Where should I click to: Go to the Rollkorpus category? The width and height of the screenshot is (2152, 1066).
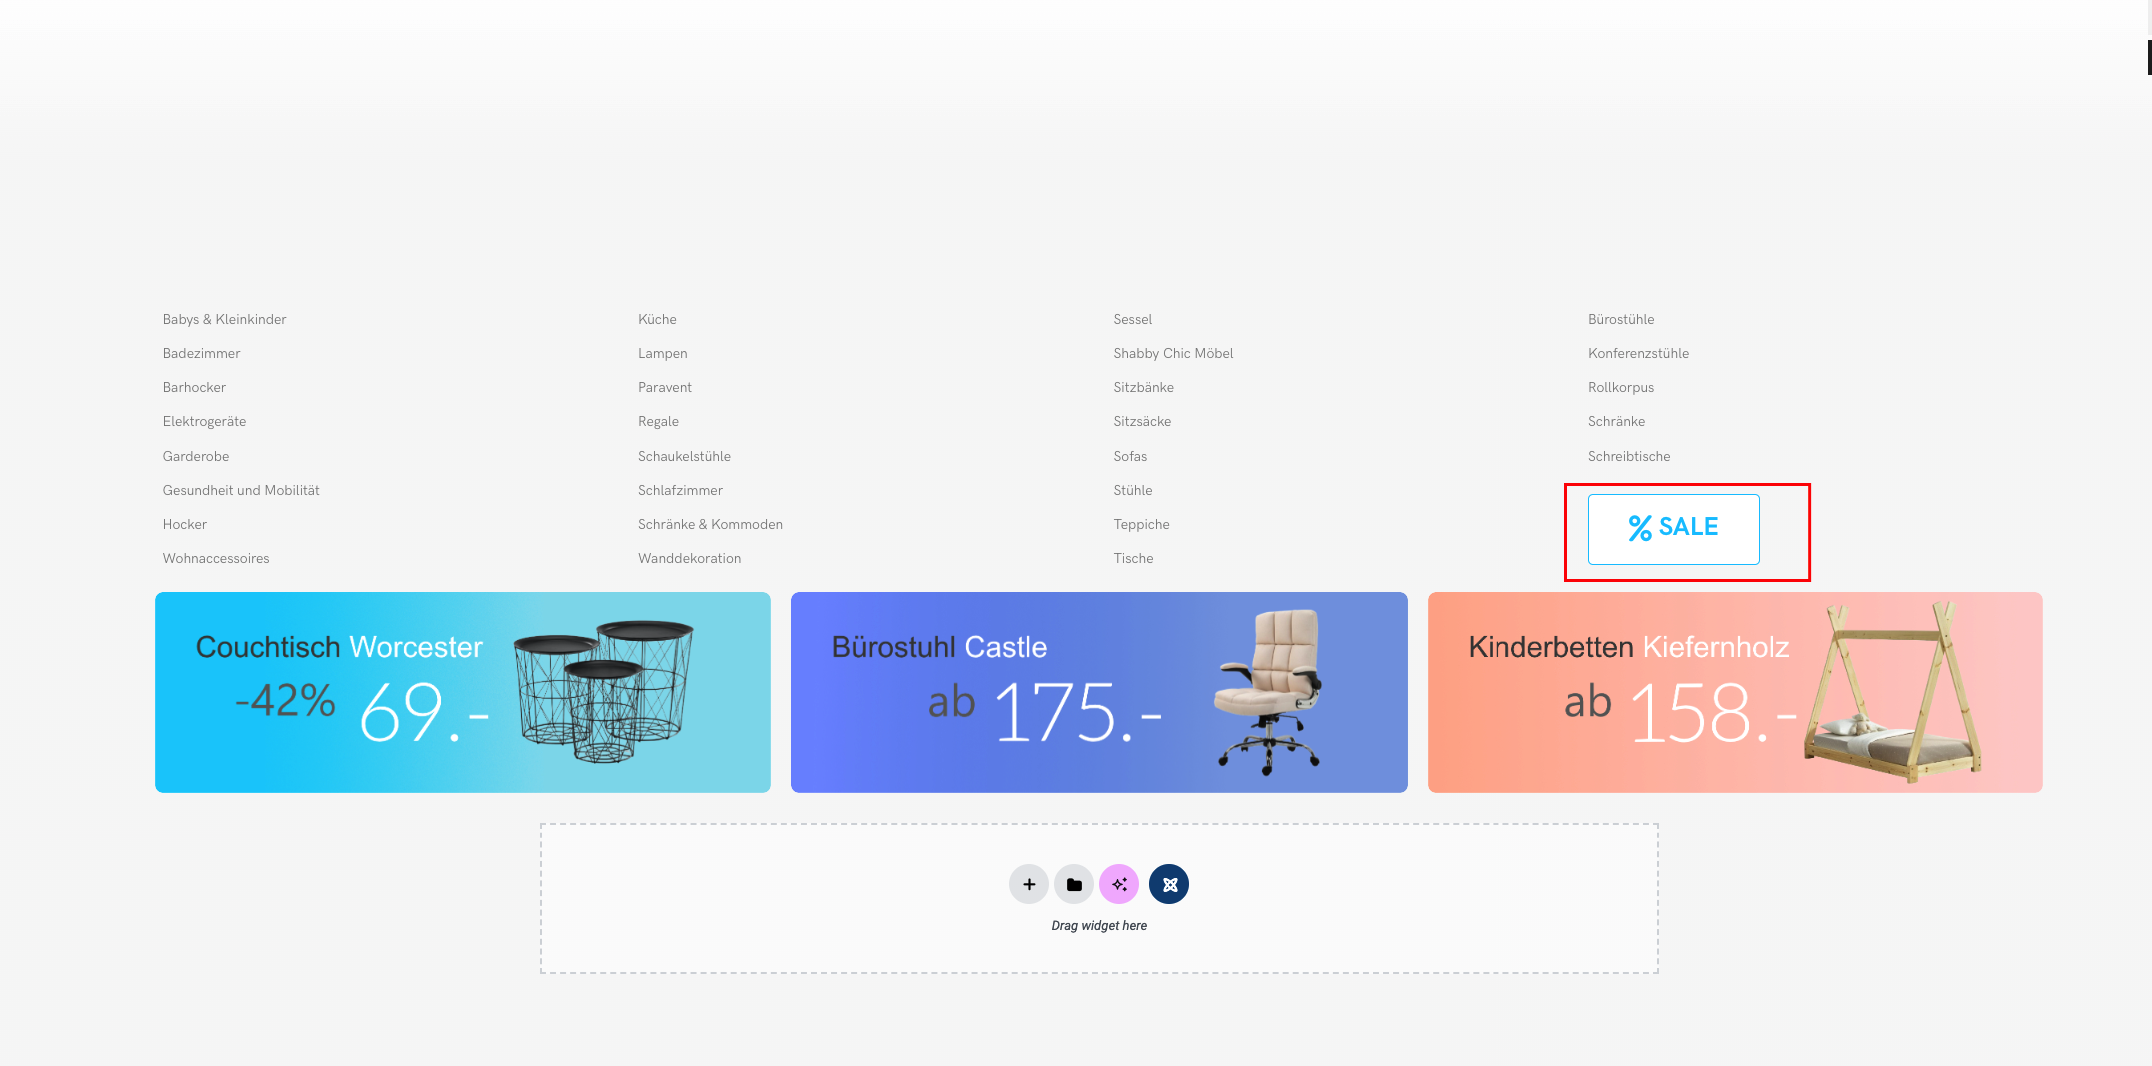[x=1621, y=387]
